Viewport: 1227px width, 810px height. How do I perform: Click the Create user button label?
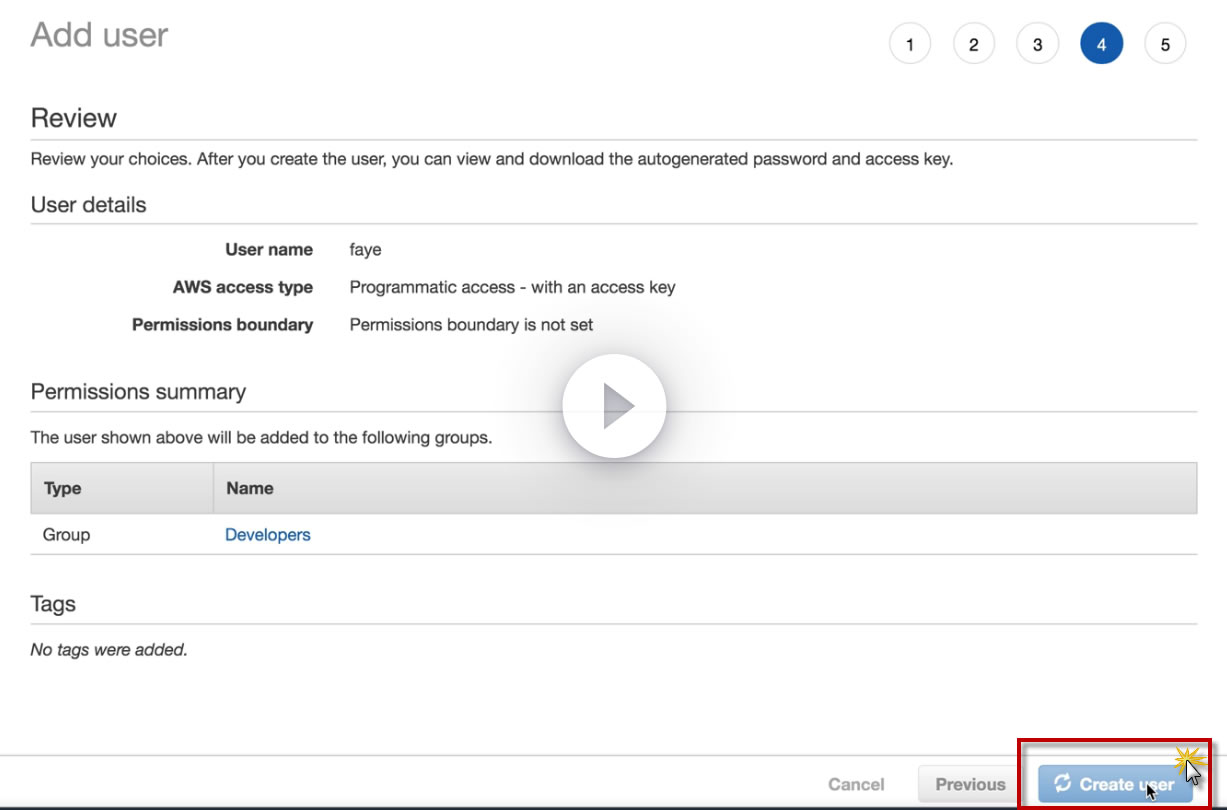tap(1126, 784)
